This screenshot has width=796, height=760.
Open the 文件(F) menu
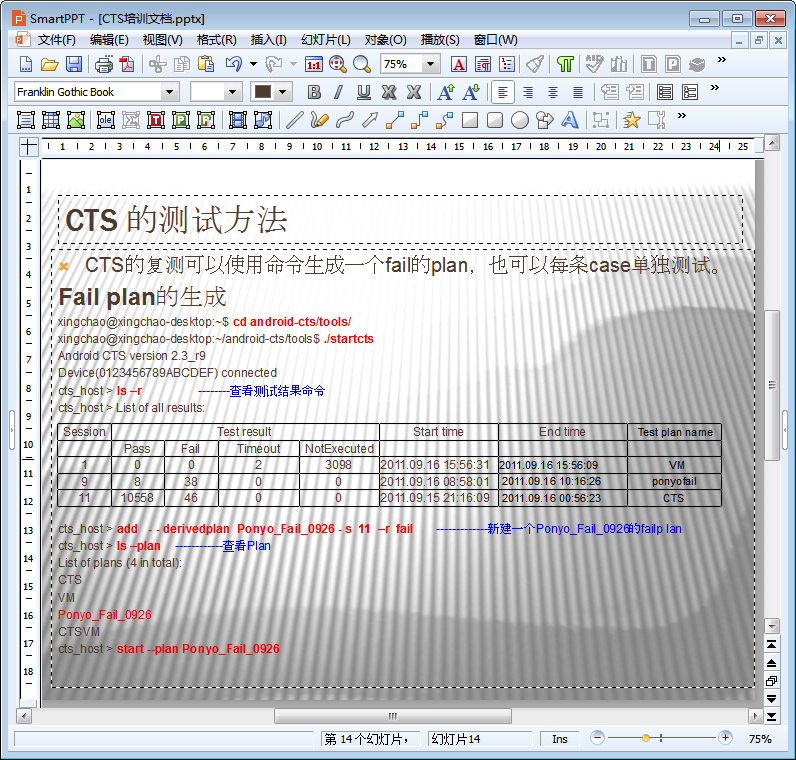pos(56,40)
